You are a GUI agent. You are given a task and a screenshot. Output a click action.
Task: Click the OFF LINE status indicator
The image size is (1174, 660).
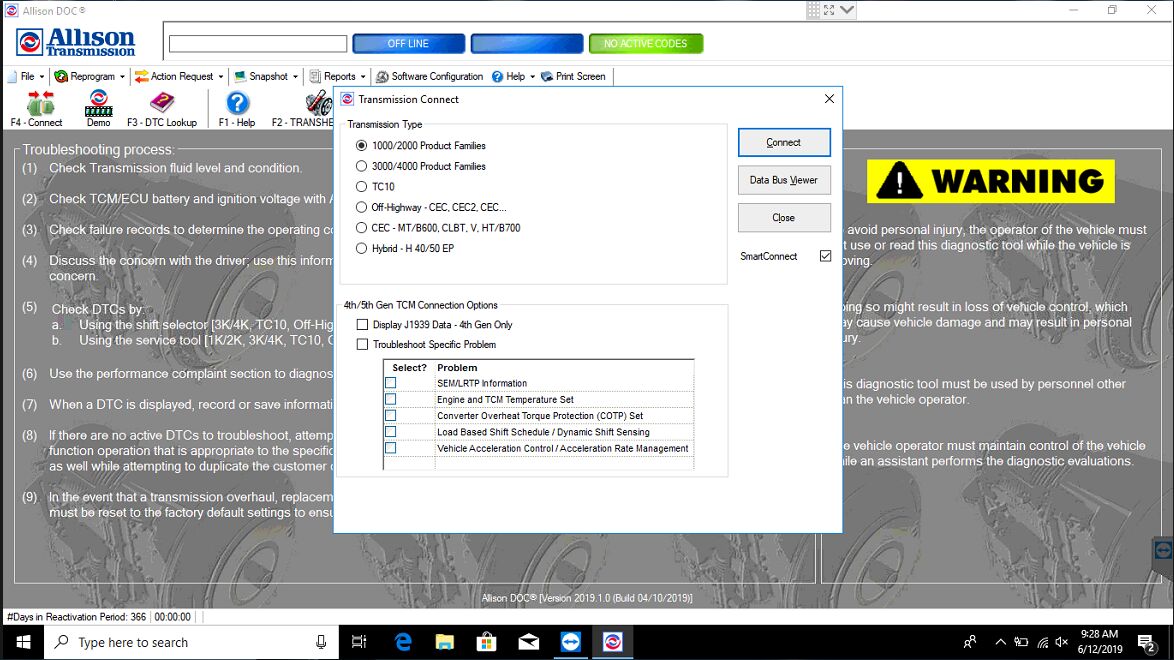click(409, 43)
